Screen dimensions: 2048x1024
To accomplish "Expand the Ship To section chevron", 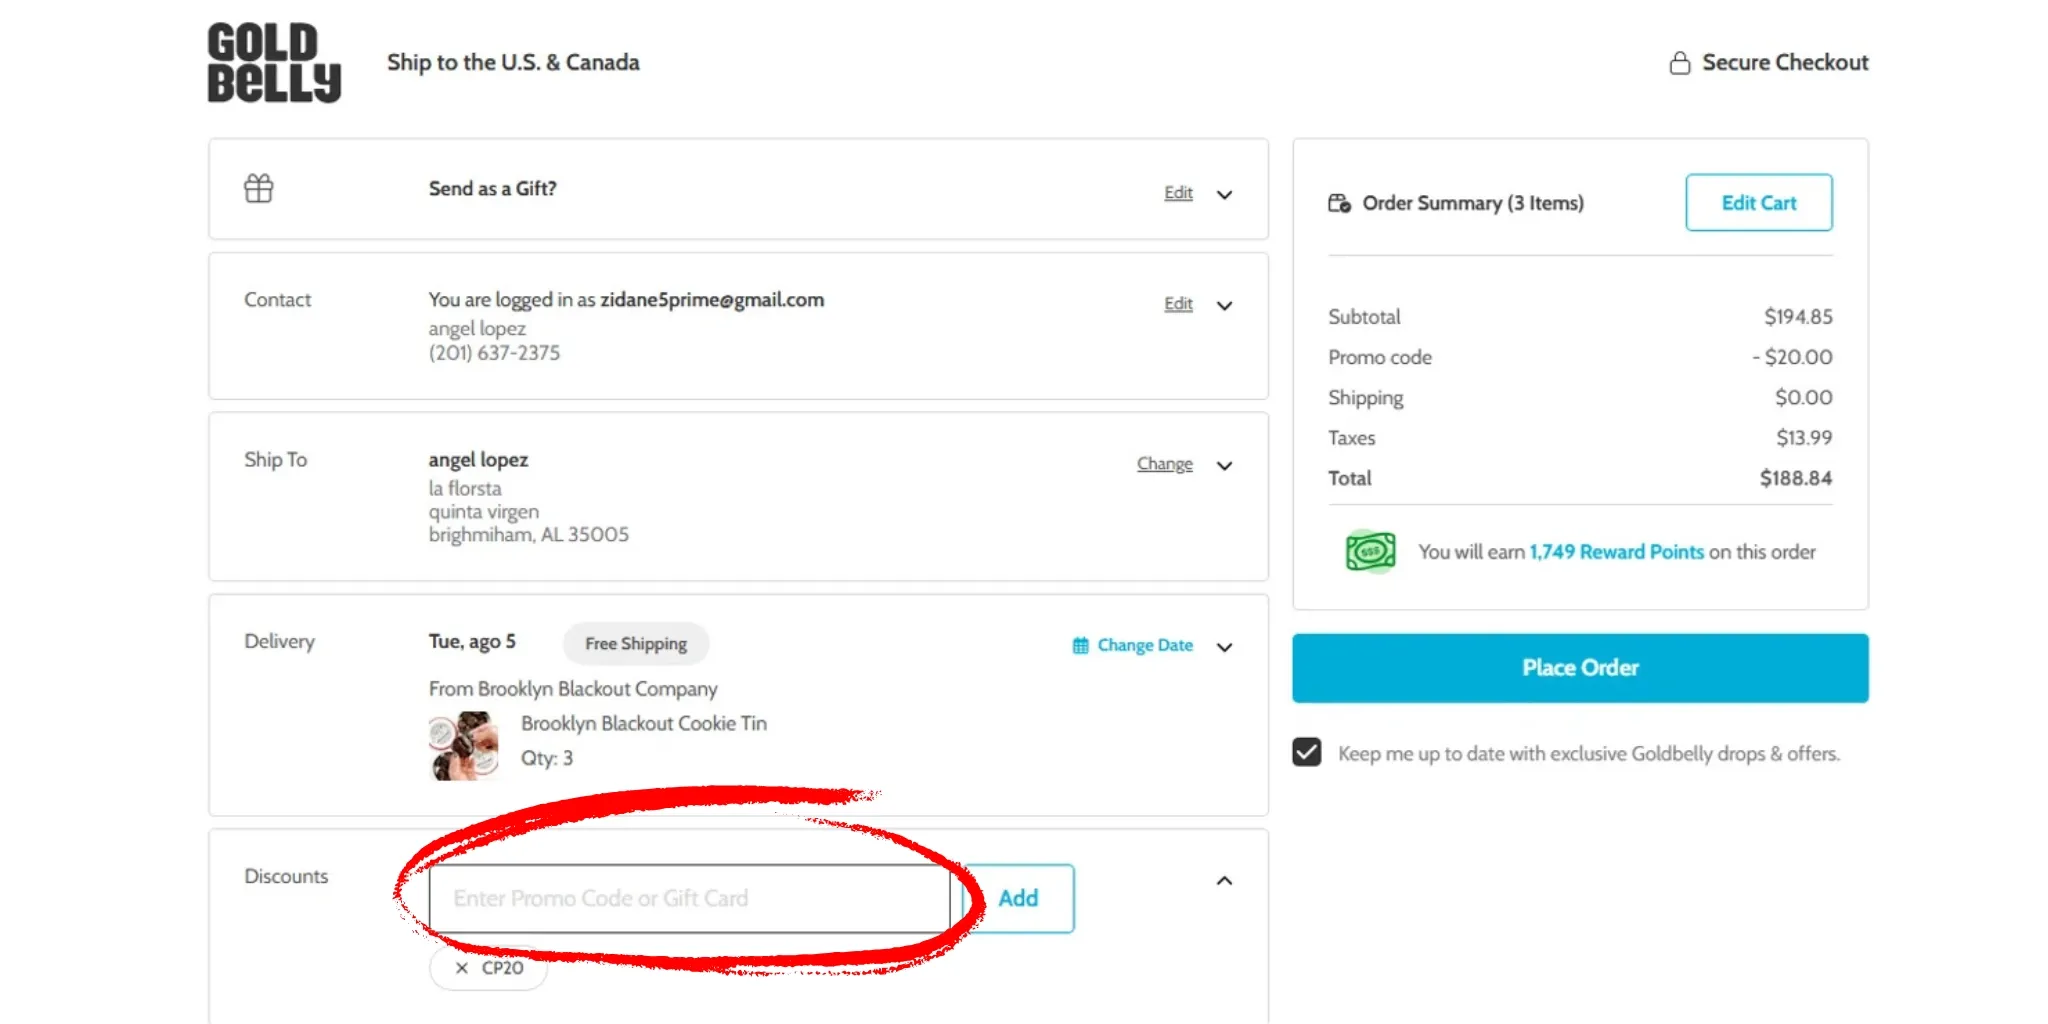I will tap(1224, 465).
